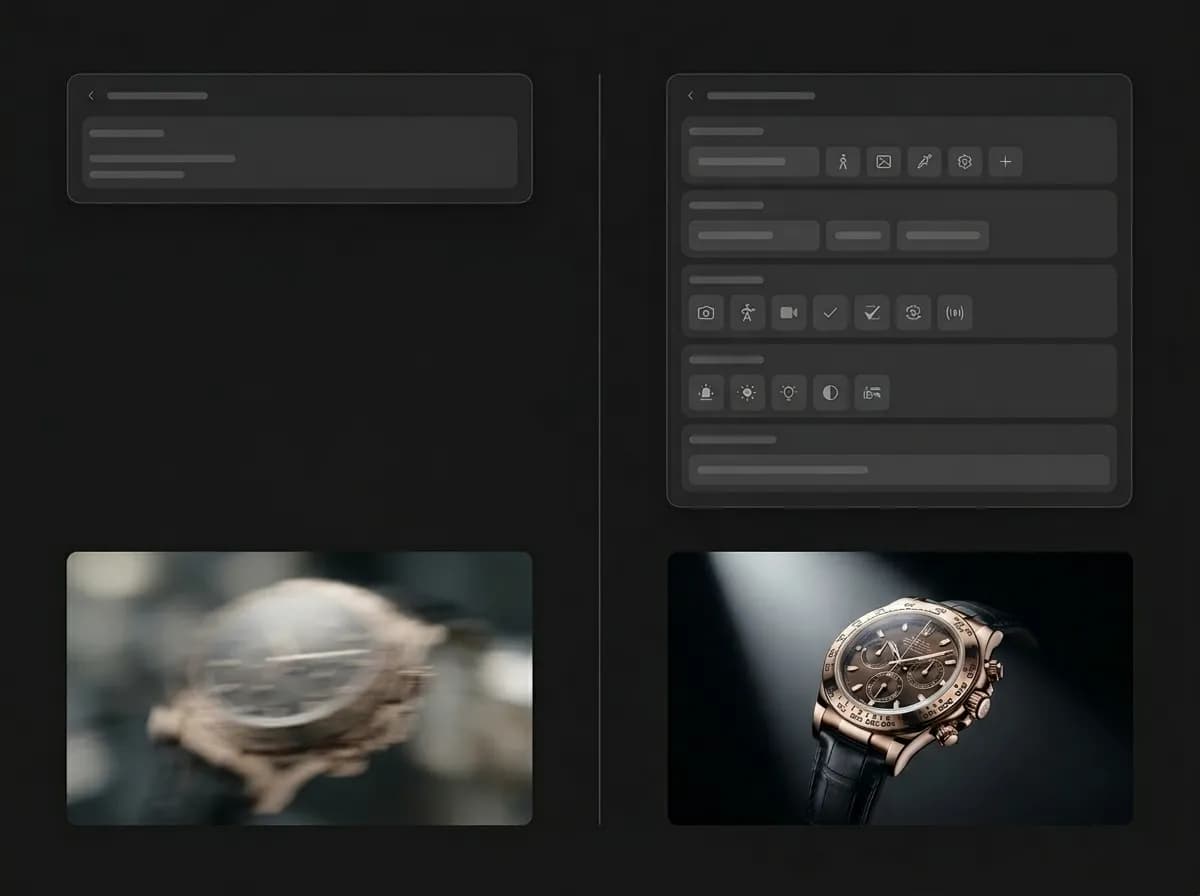
Task: Select the tripod figure icon
Action: 747,313
